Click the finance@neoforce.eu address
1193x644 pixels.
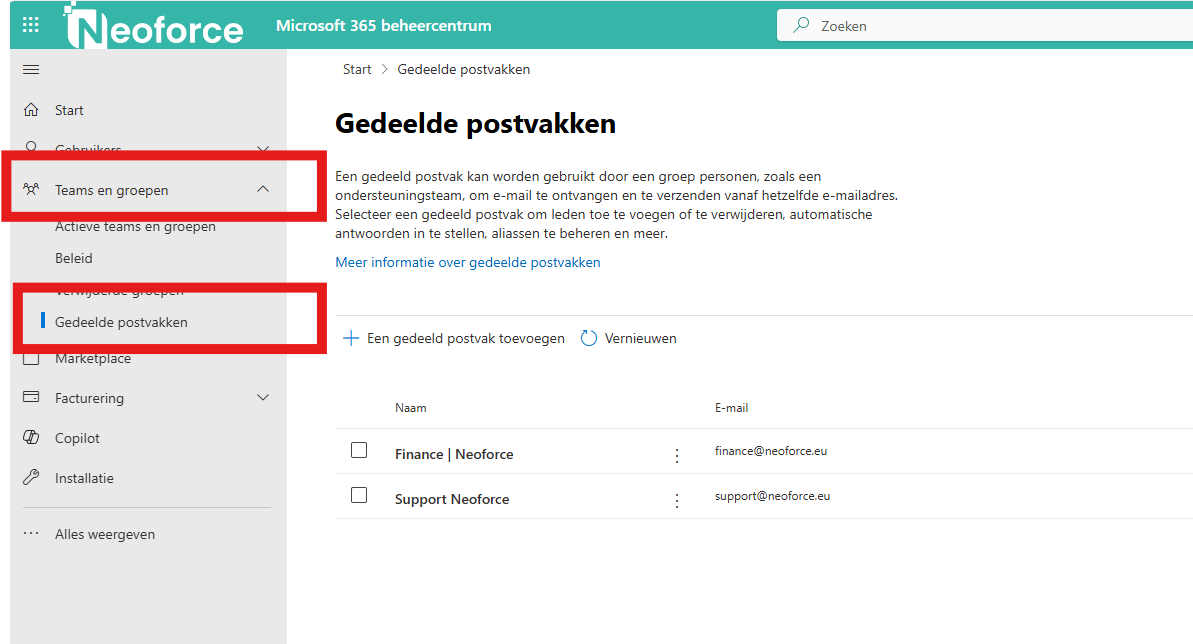click(x=771, y=451)
